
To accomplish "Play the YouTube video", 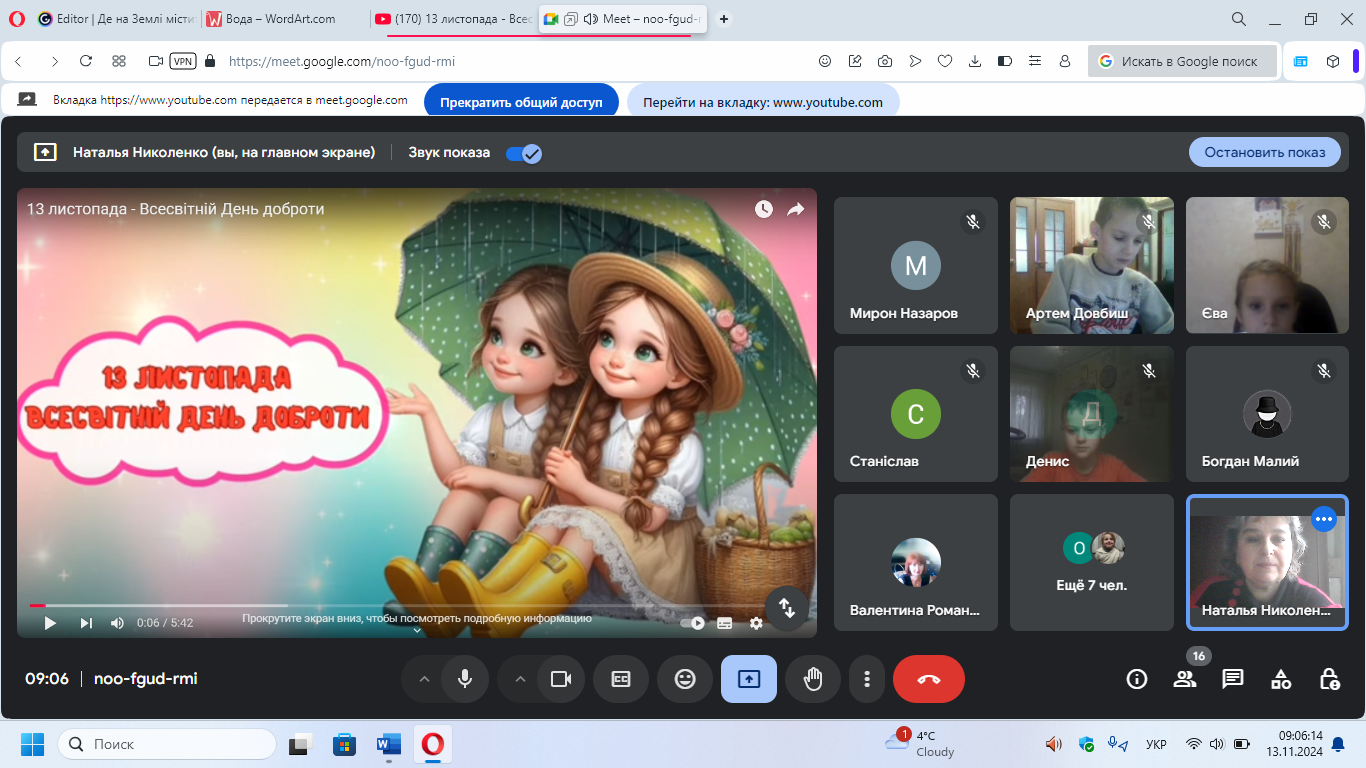I will tap(50, 622).
